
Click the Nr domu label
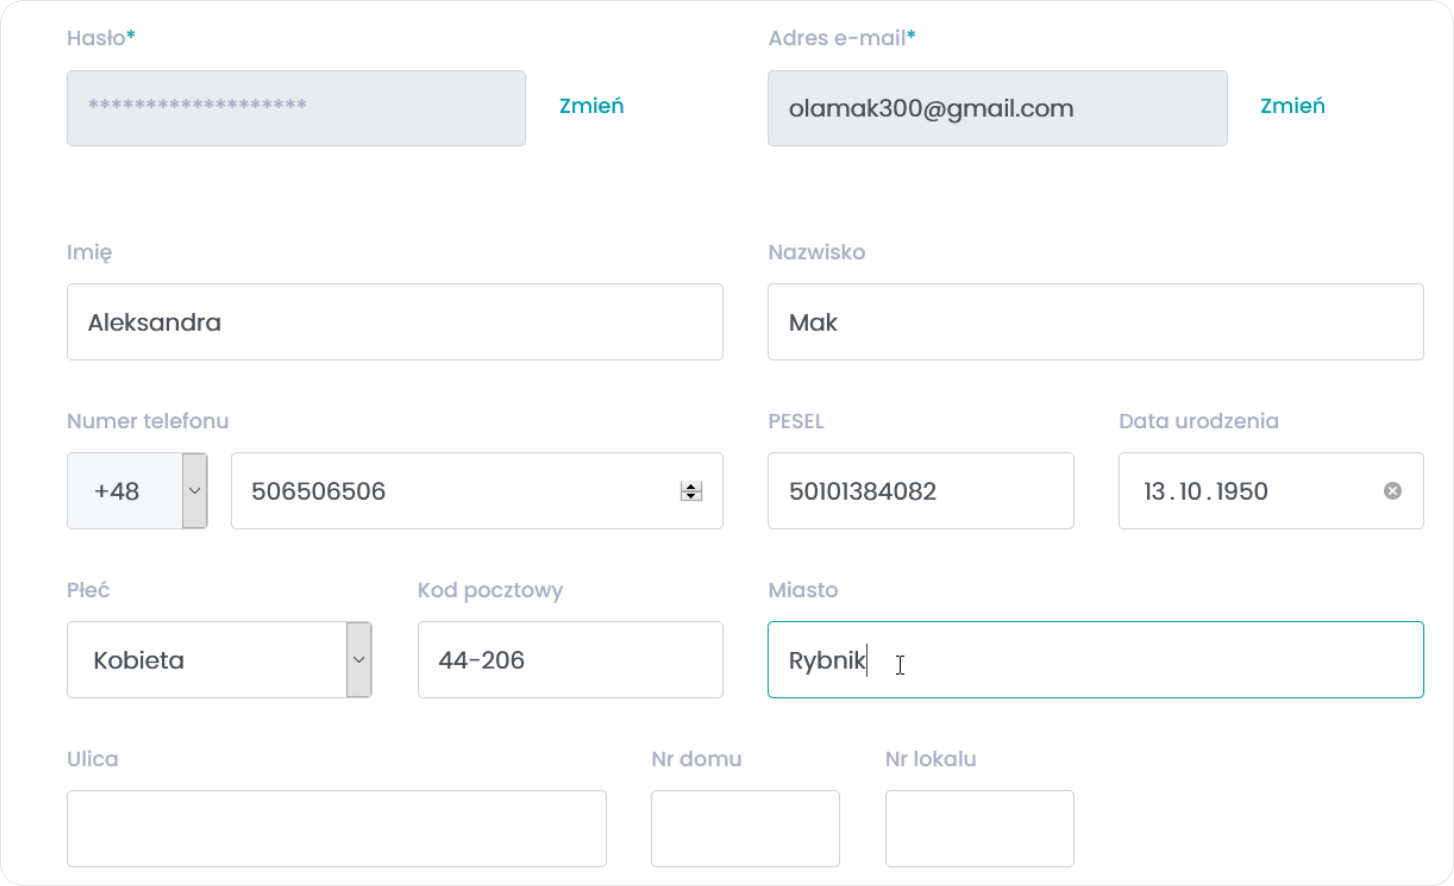click(x=696, y=759)
